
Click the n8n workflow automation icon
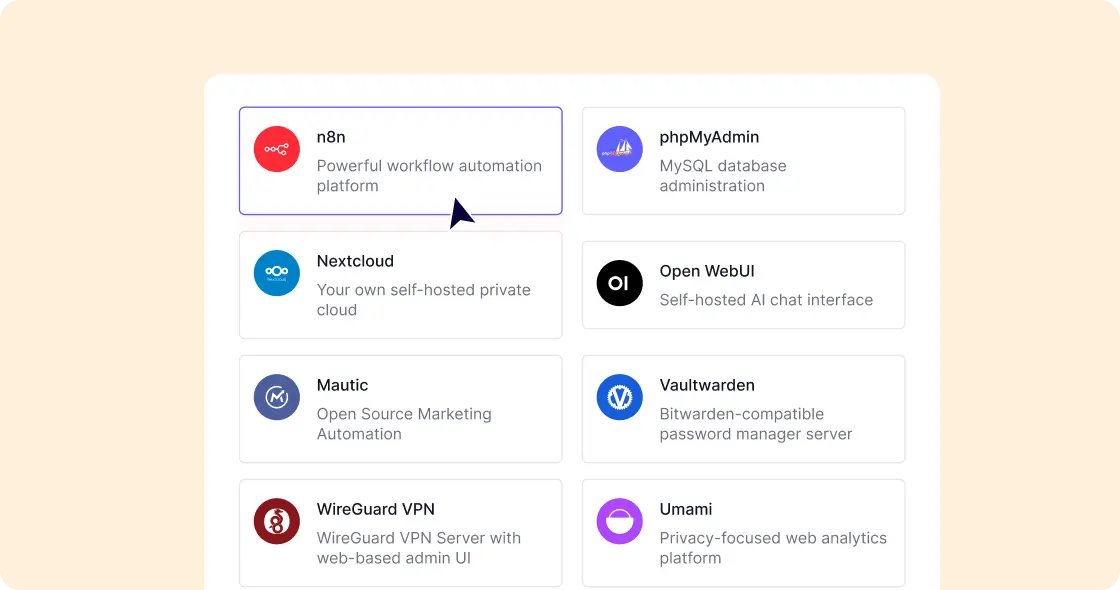tap(276, 148)
